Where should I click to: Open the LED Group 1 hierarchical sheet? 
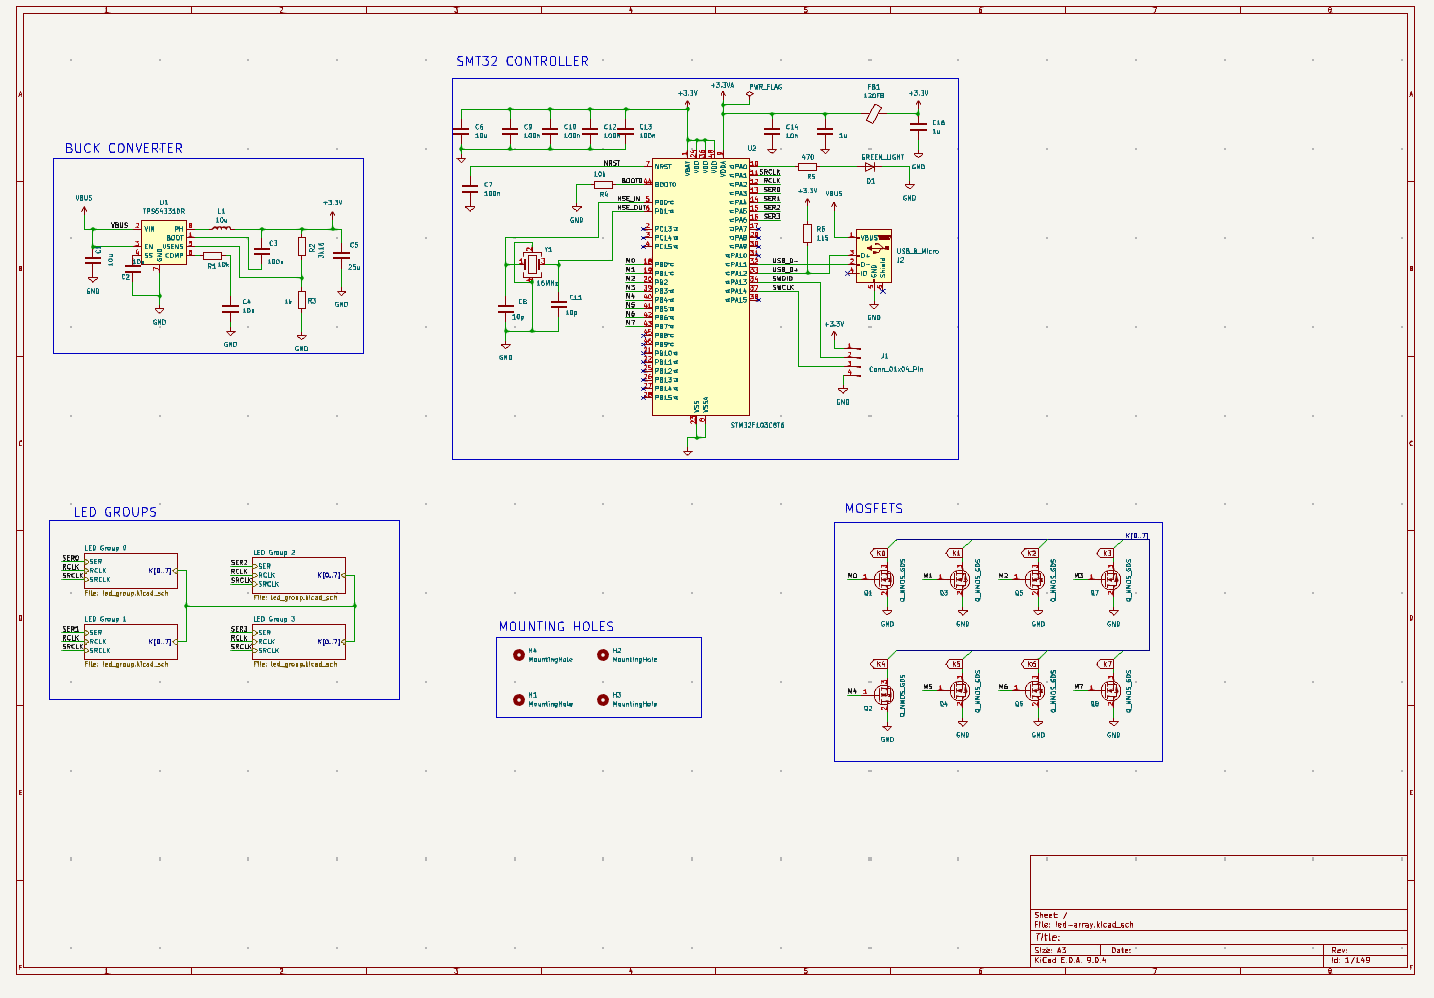131,641
